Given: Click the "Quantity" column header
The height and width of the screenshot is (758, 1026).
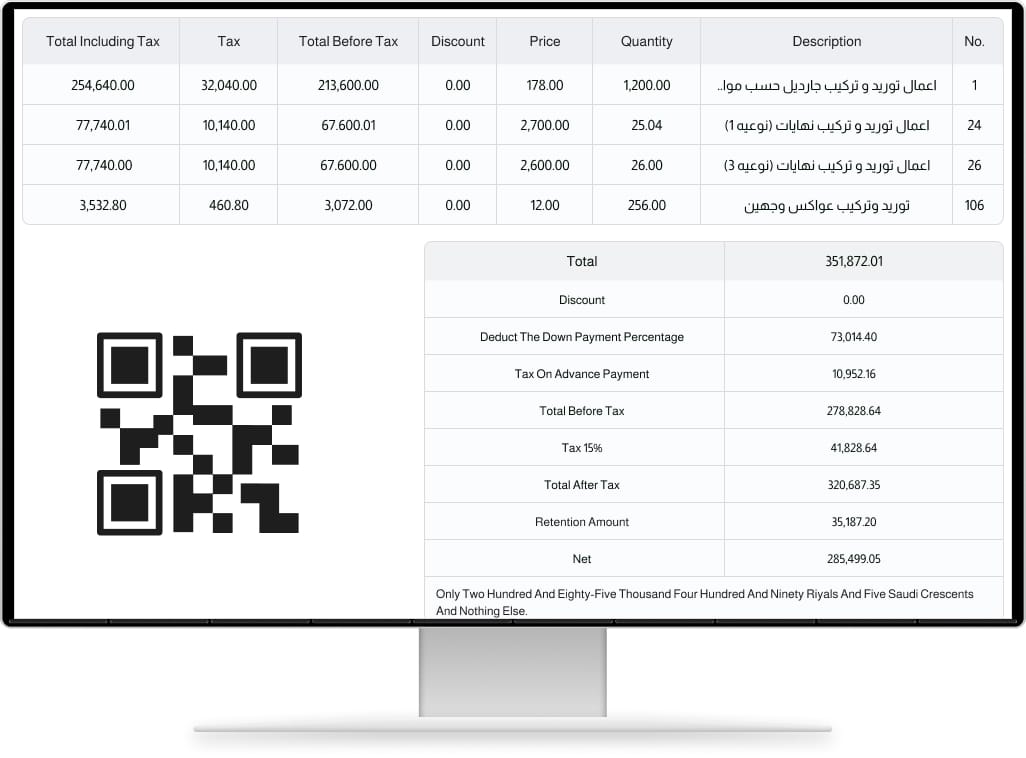Looking at the screenshot, I should coord(646,41).
